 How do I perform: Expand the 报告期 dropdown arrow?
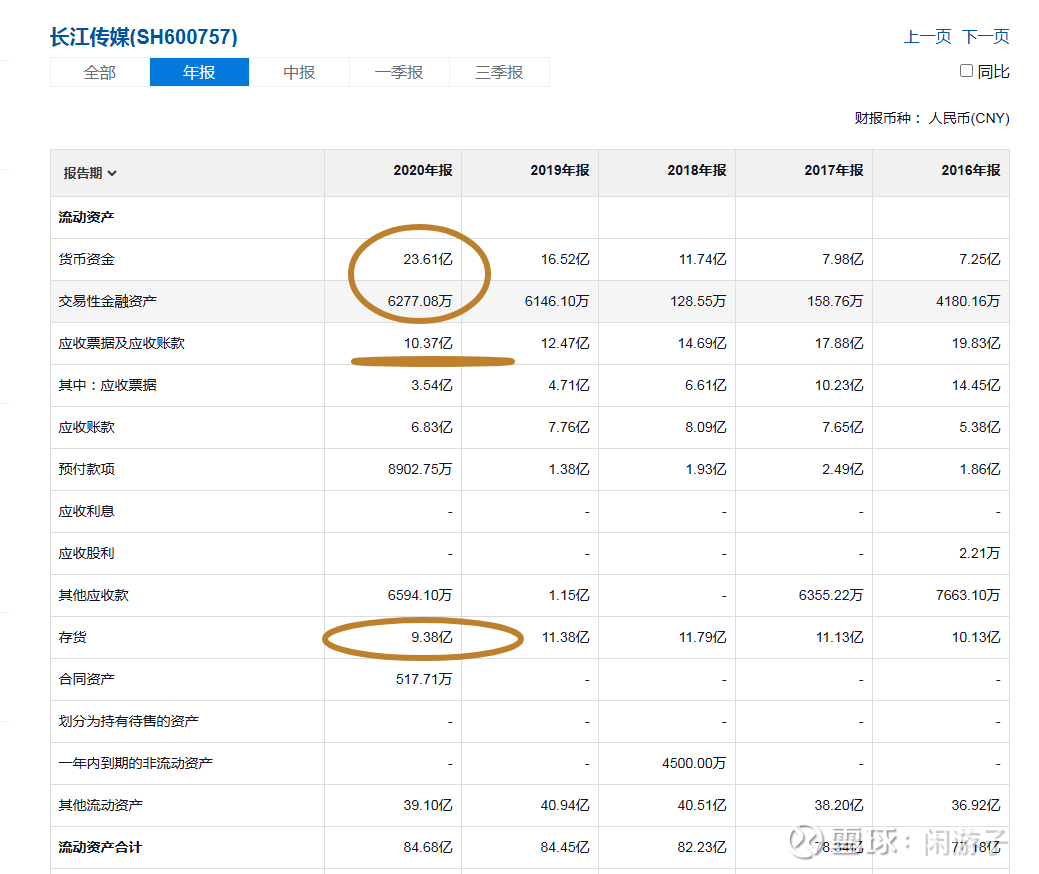pos(112,173)
